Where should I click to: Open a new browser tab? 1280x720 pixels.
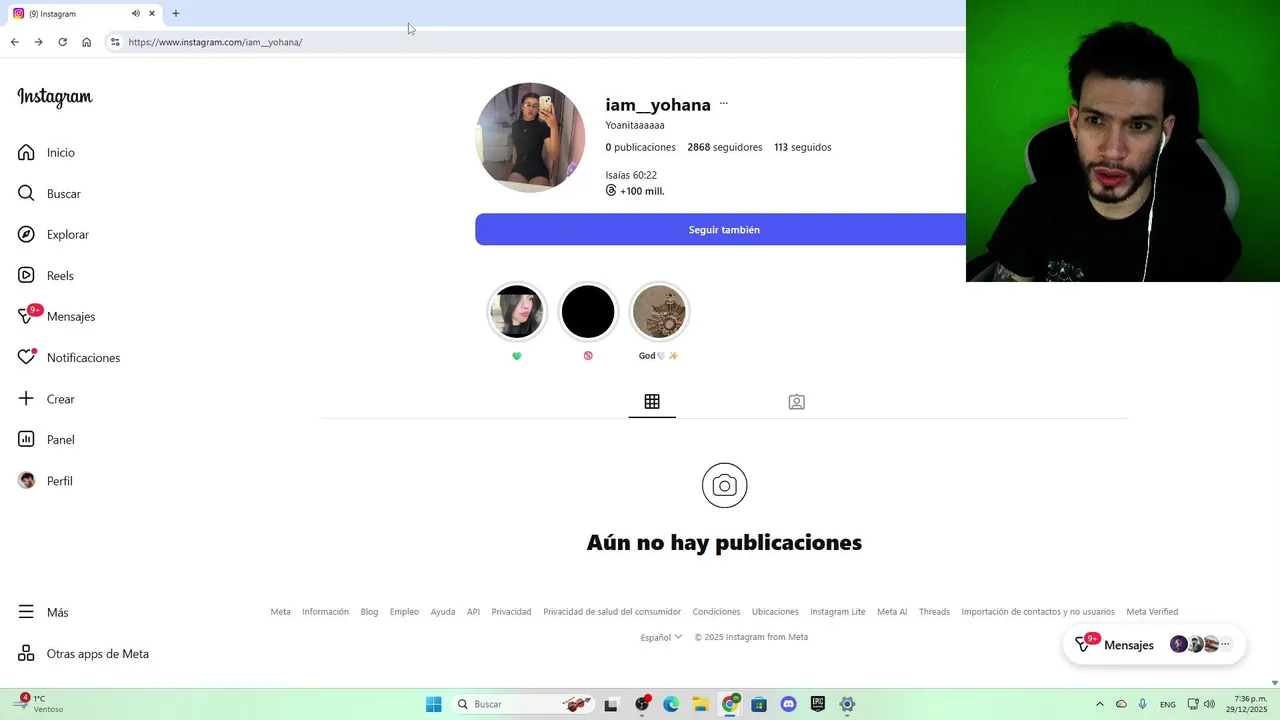coord(176,13)
